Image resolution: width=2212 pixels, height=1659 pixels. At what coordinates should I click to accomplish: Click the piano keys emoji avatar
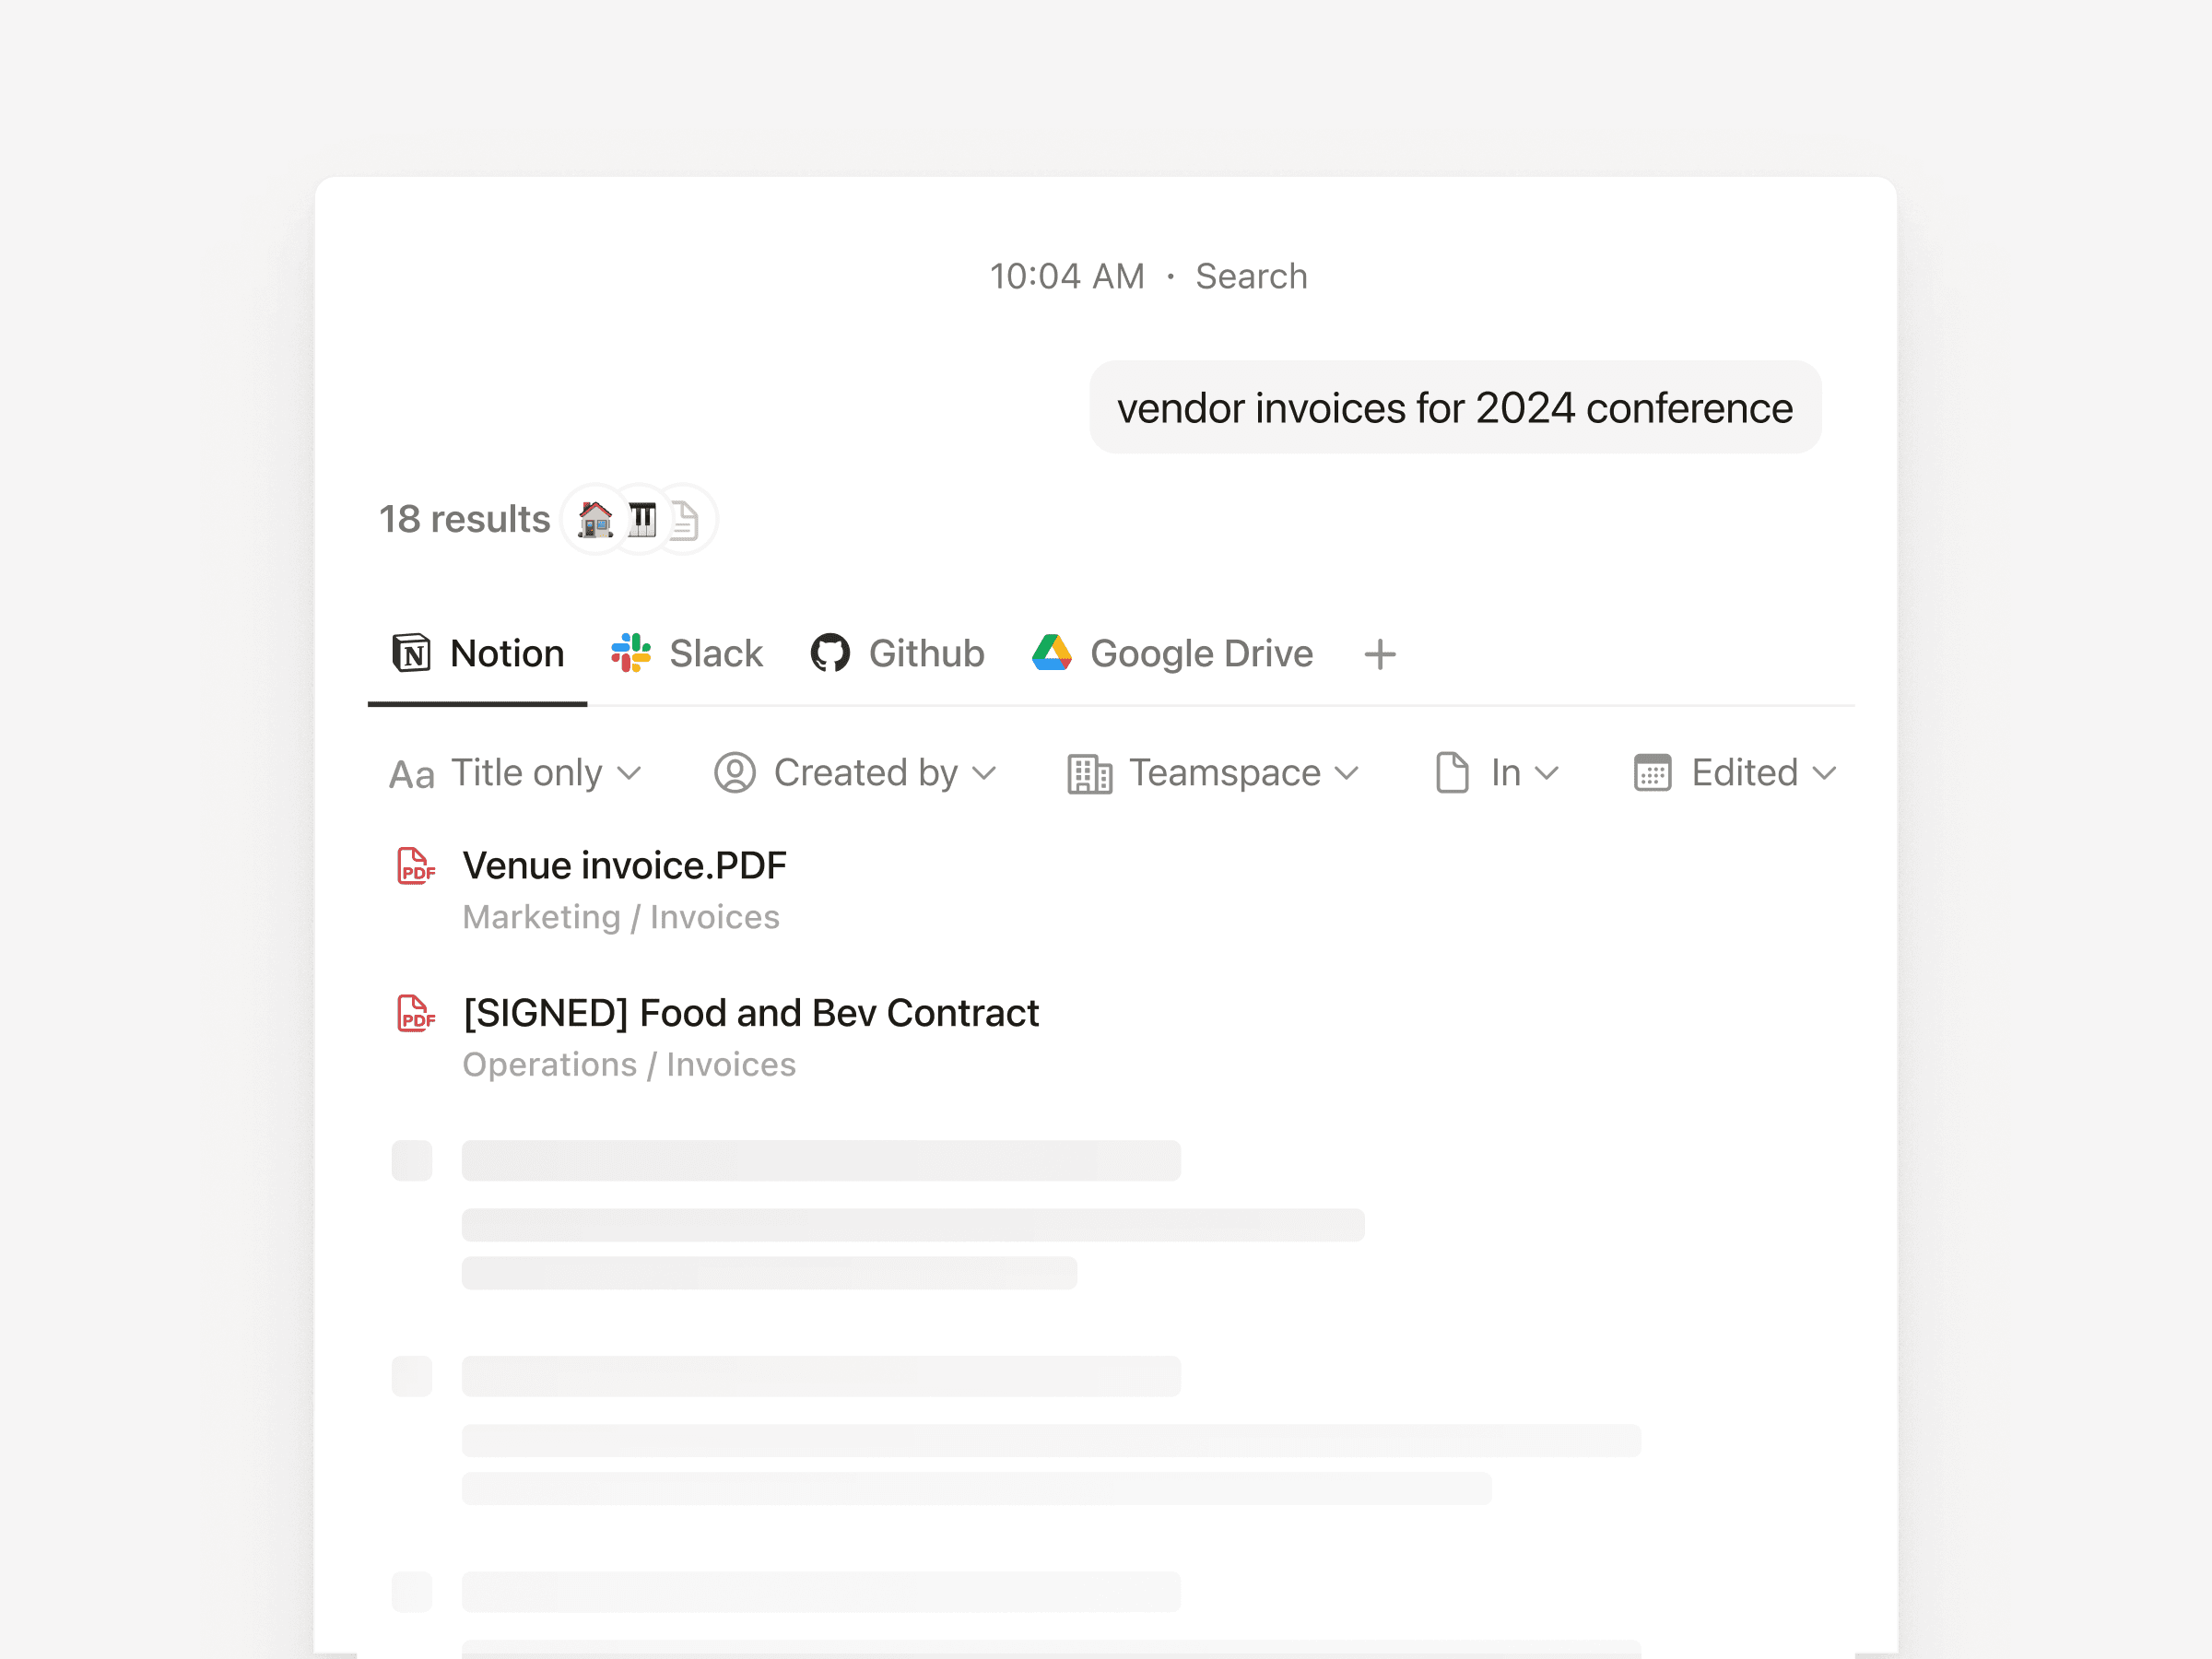[642, 520]
